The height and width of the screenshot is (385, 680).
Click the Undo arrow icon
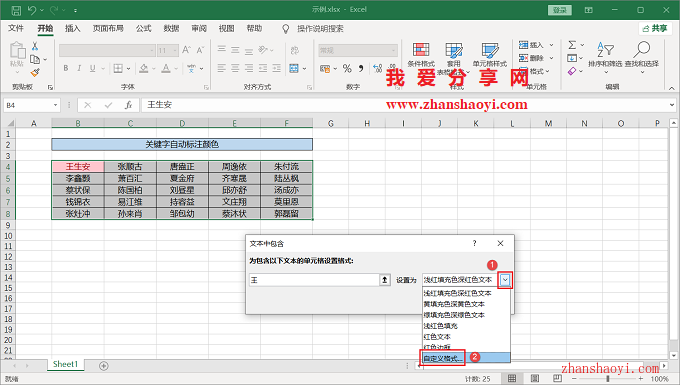32,10
